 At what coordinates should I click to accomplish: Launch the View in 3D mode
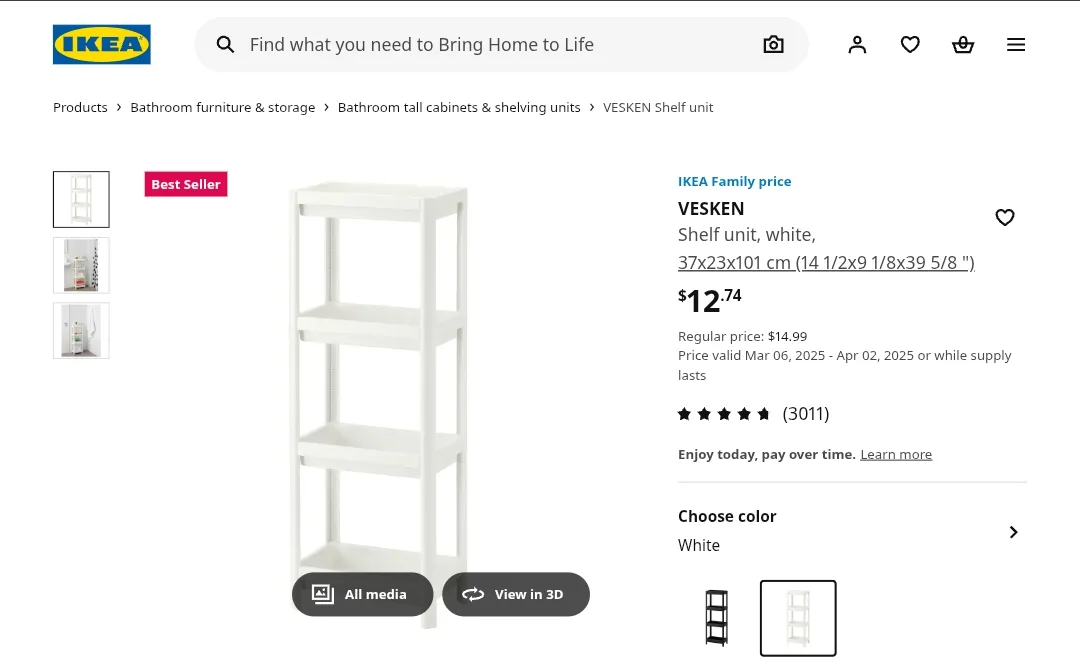[516, 594]
